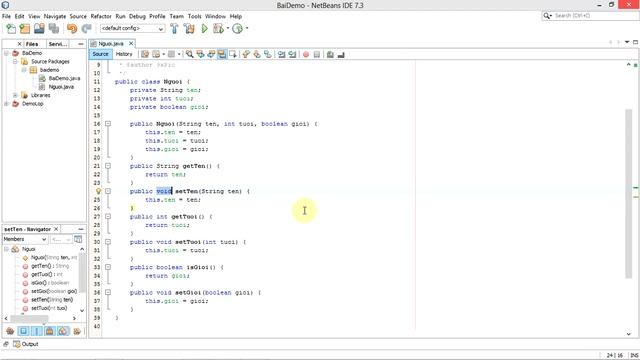Viewport: 640px width, 360px height.
Task: Switch to the Files tab
Action: pyautogui.click(x=32, y=44)
